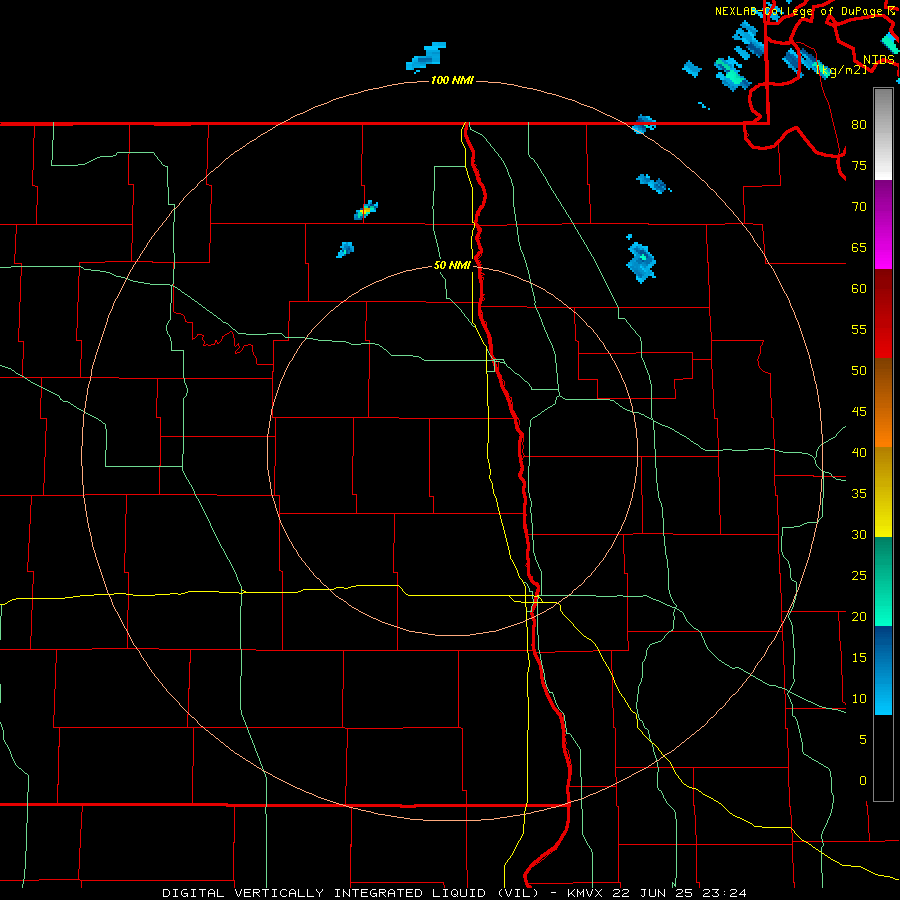Click the green segment of the color bar
This screenshot has width=900, height=900.
pos(883,581)
